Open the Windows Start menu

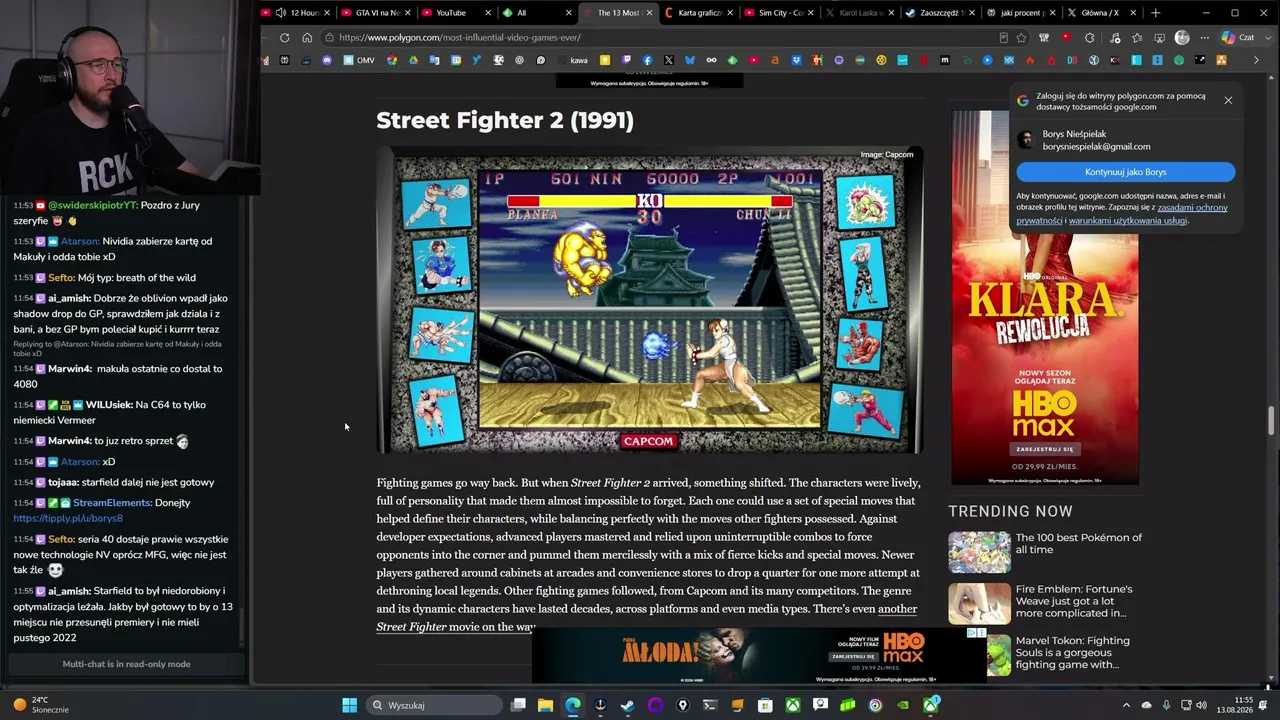click(349, 705)
